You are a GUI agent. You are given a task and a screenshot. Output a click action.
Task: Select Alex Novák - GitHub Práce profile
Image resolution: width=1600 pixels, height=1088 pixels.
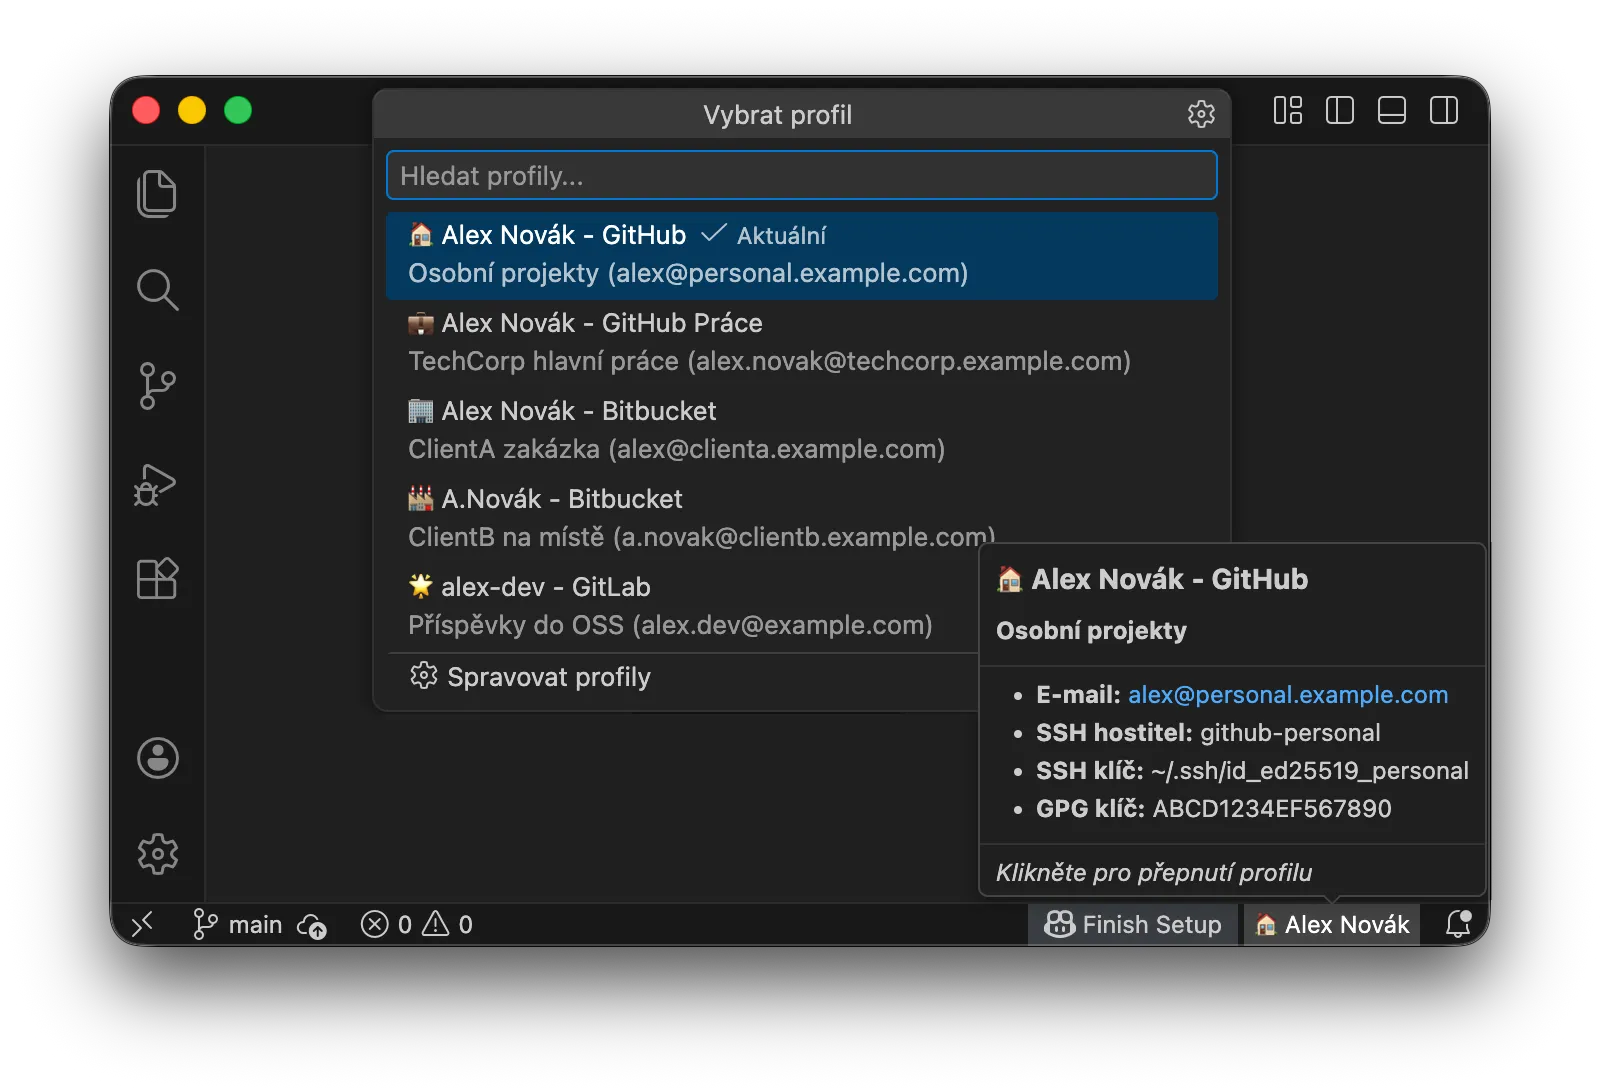pos(802,343)
